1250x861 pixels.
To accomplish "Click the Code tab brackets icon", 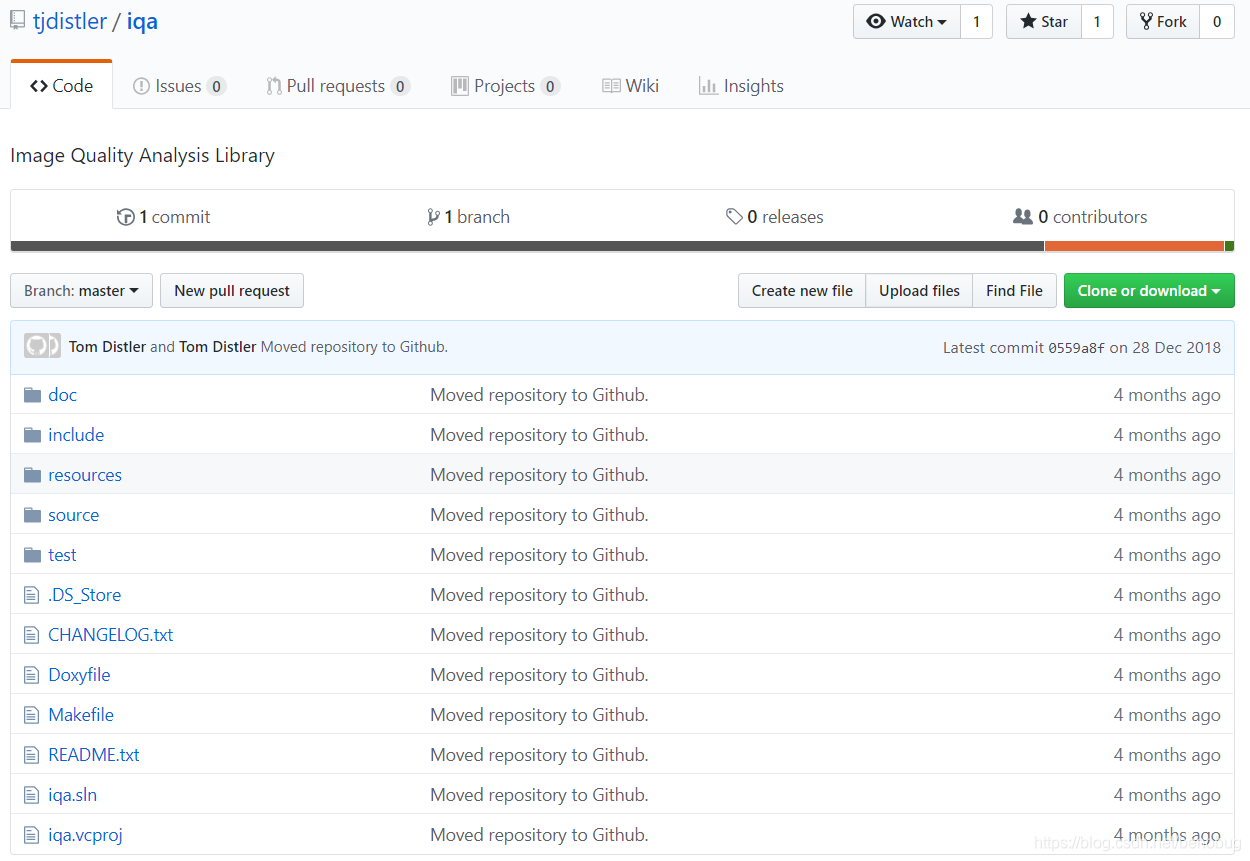I will coord(39,86).
